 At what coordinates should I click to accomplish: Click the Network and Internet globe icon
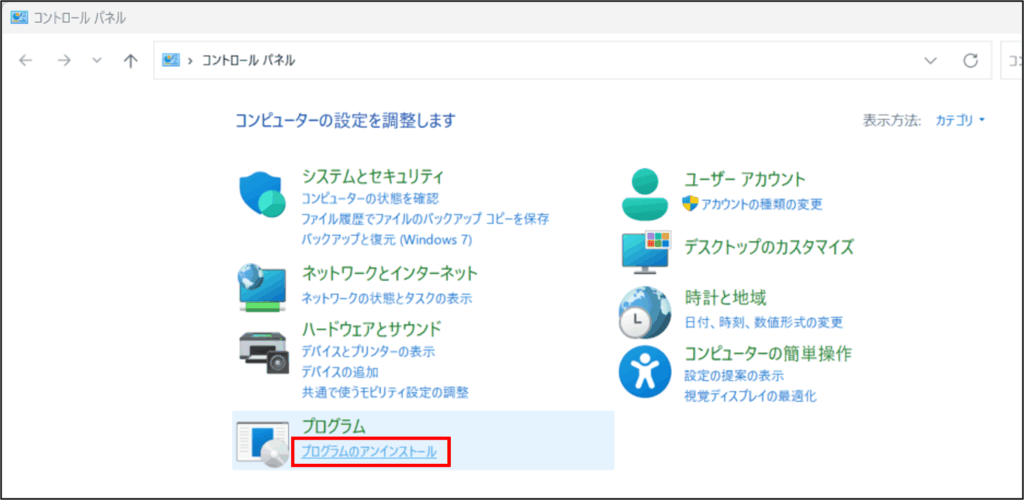tap(263, 286)
